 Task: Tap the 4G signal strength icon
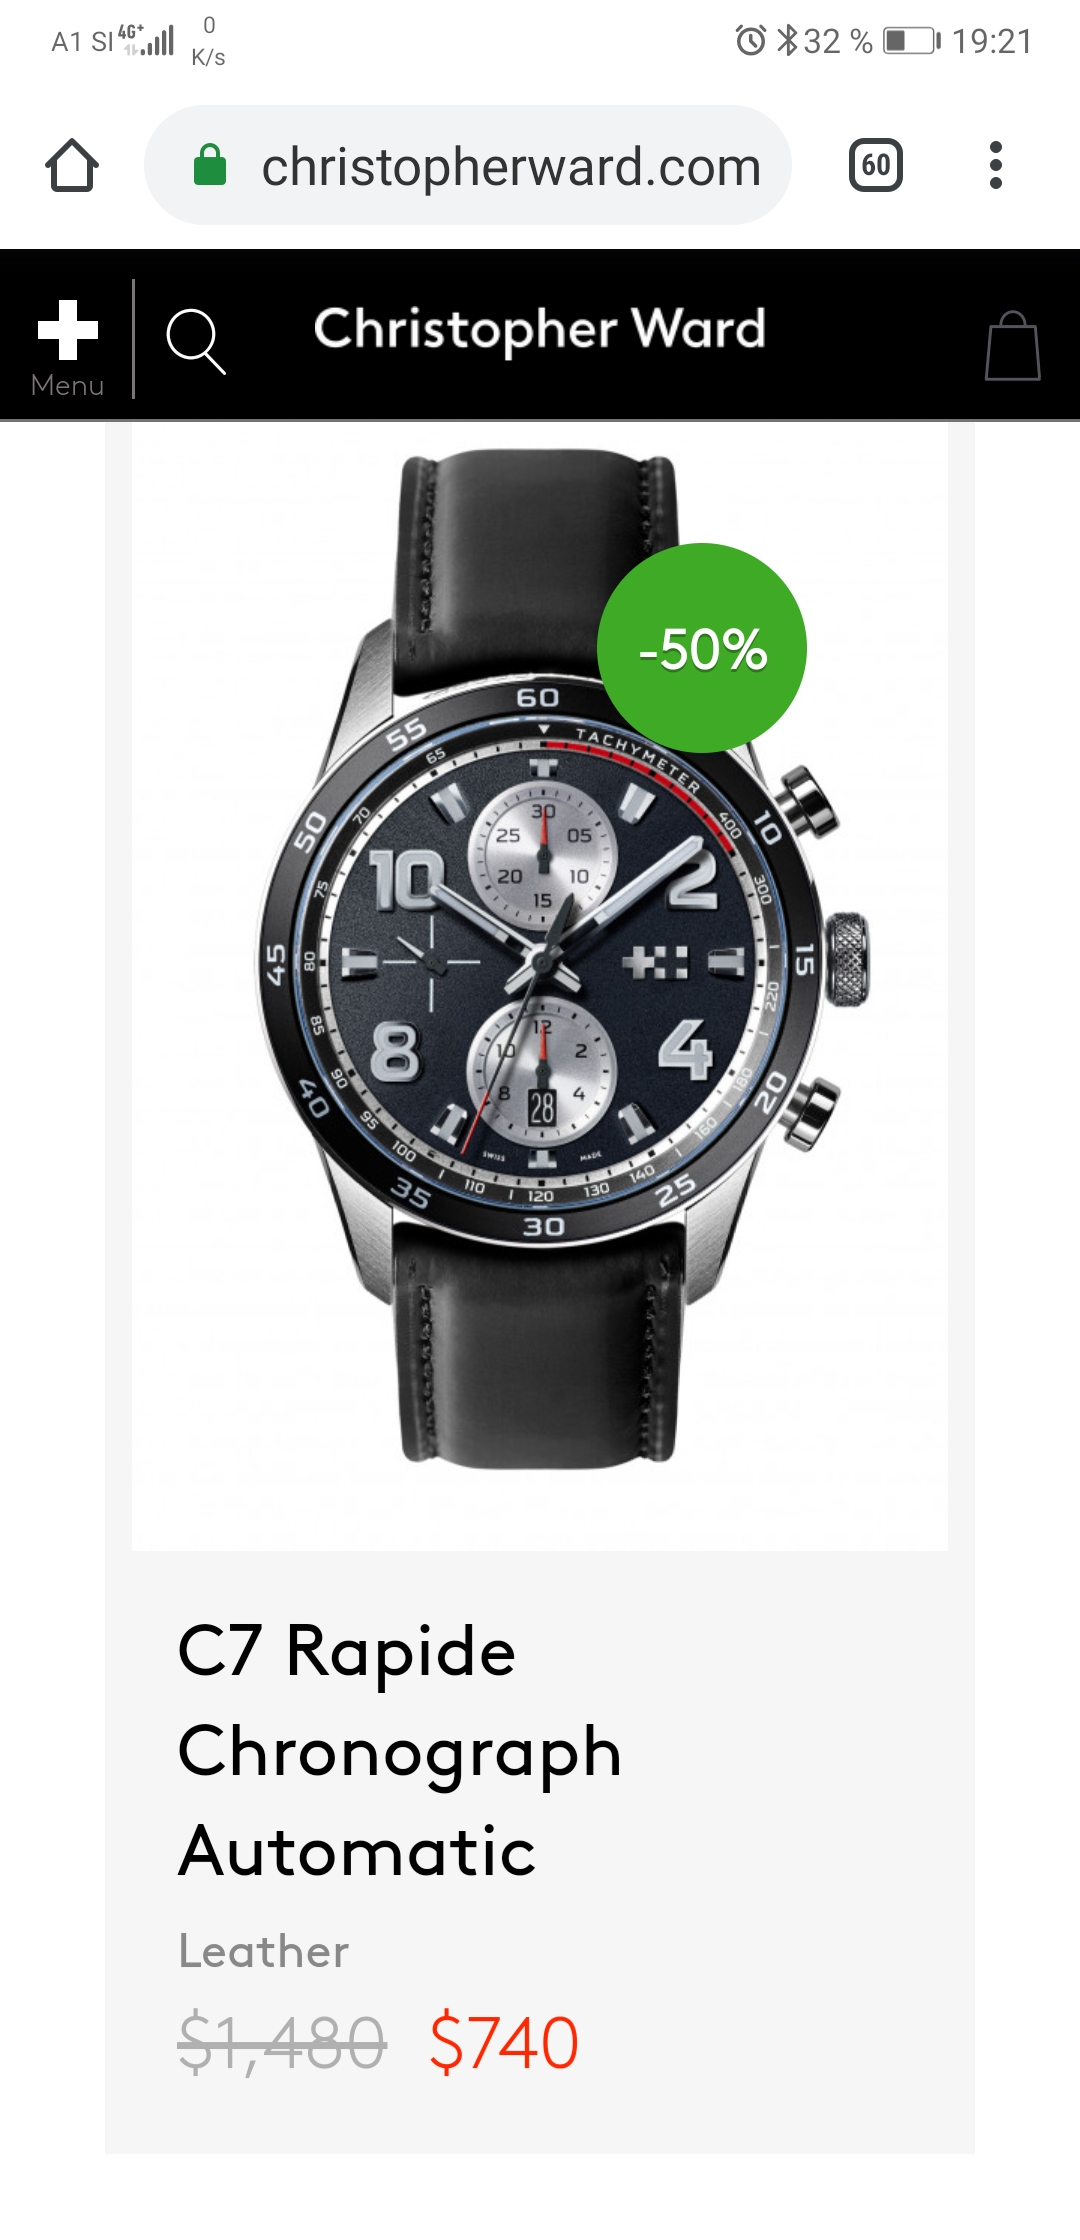click(x=147, y=40)
